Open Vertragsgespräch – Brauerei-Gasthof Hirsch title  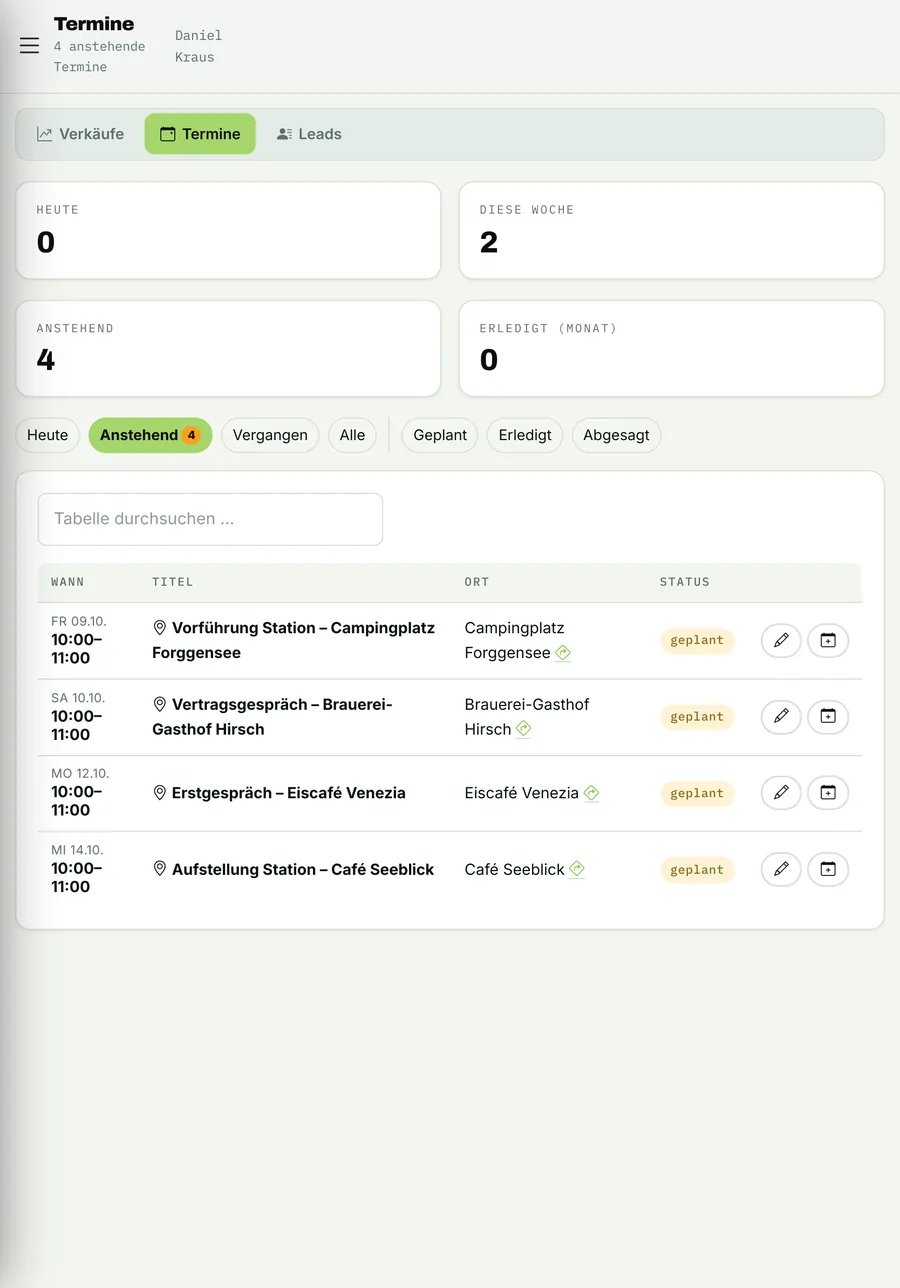tap(272, 717)
